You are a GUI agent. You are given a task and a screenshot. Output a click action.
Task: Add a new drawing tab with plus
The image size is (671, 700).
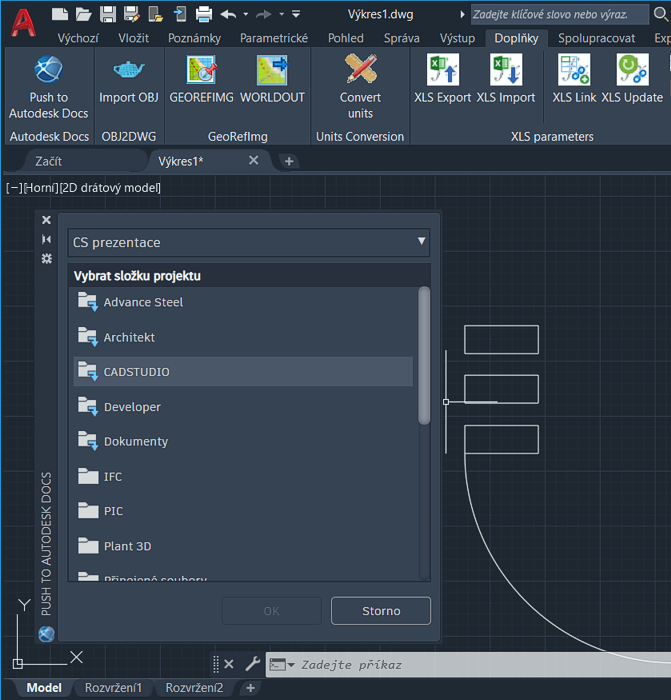(x=289, y=161)
